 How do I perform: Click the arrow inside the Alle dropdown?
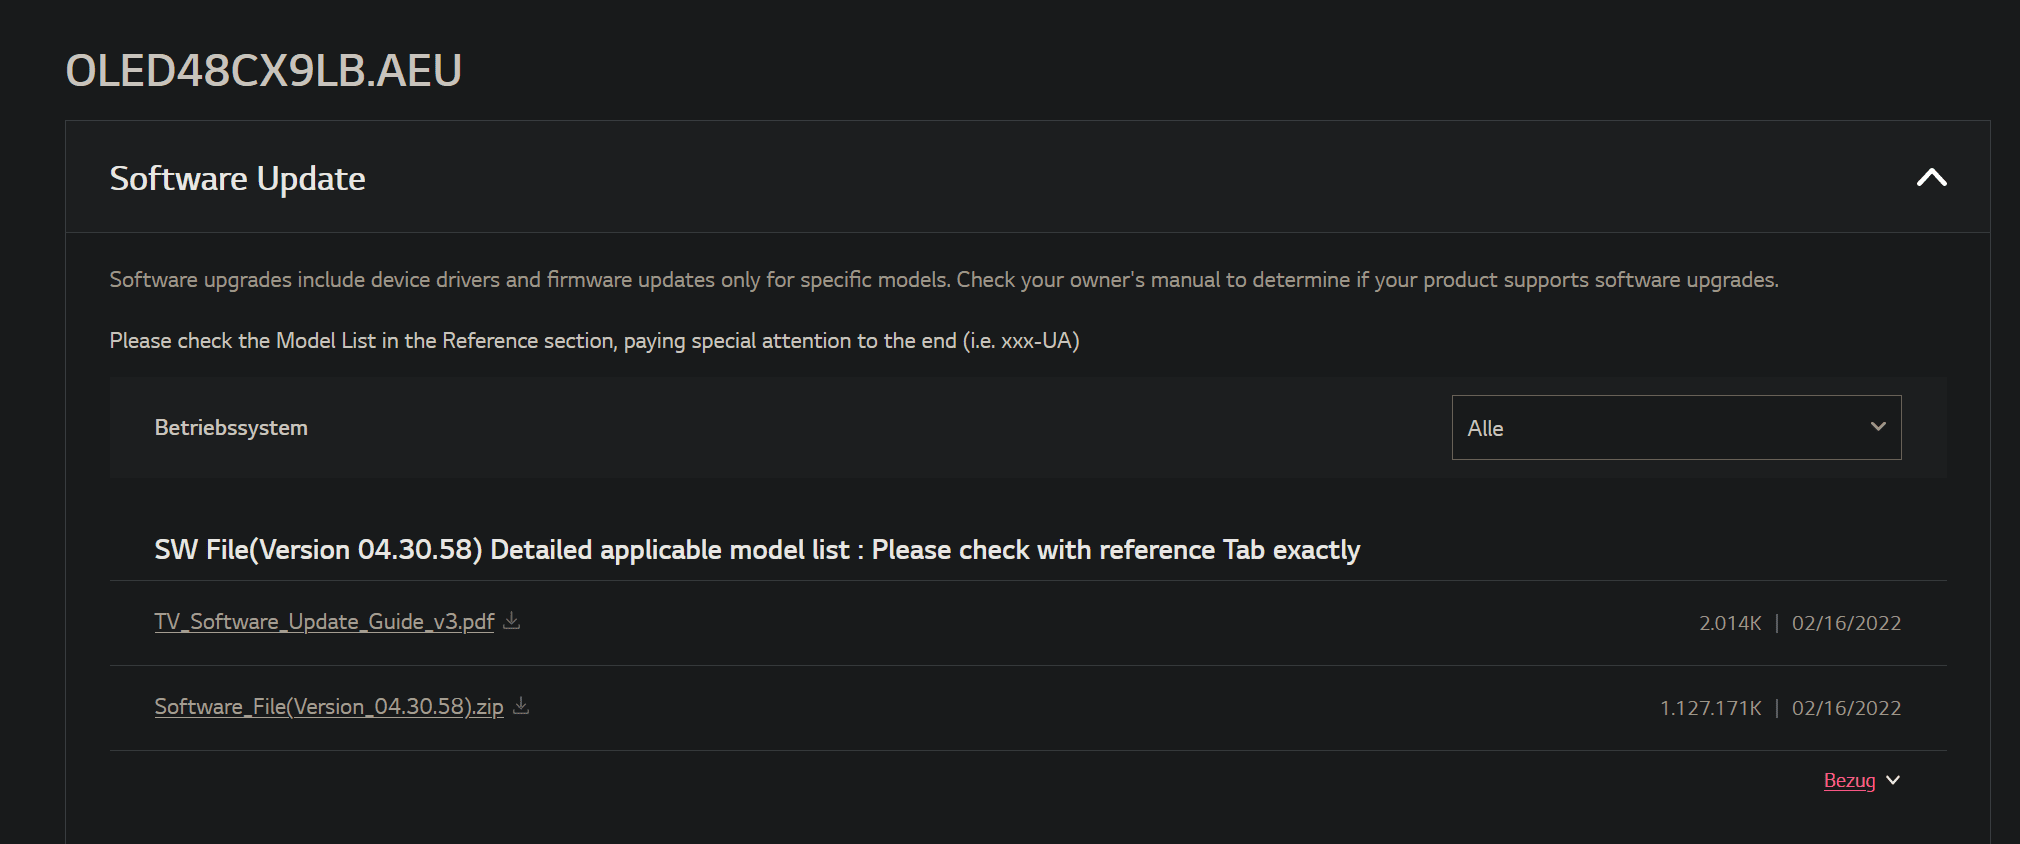pos(1878,427)
